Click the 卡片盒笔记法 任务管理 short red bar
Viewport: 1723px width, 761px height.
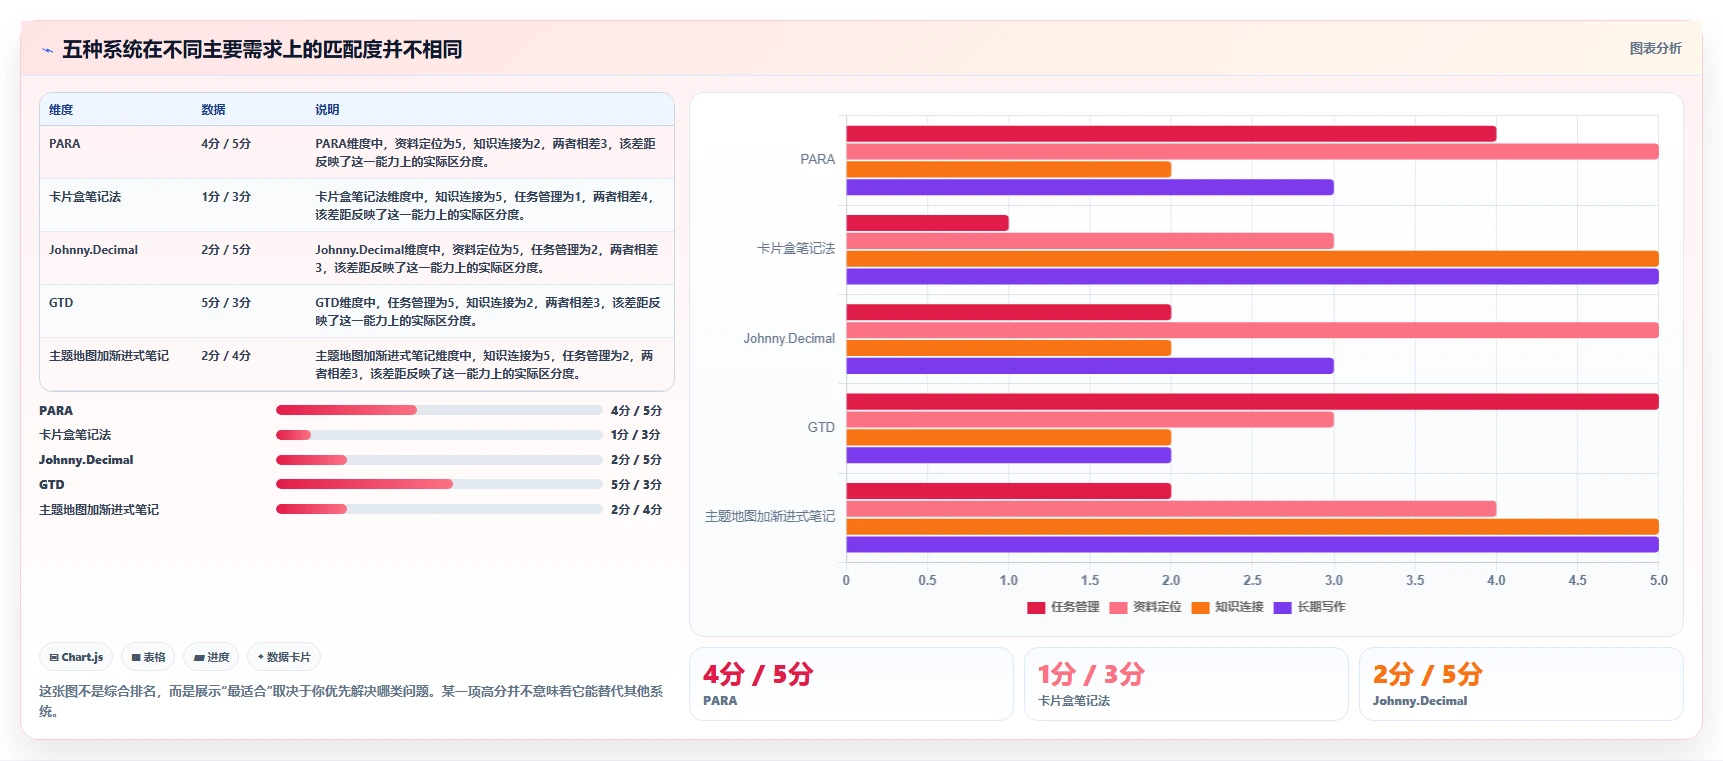927,223
